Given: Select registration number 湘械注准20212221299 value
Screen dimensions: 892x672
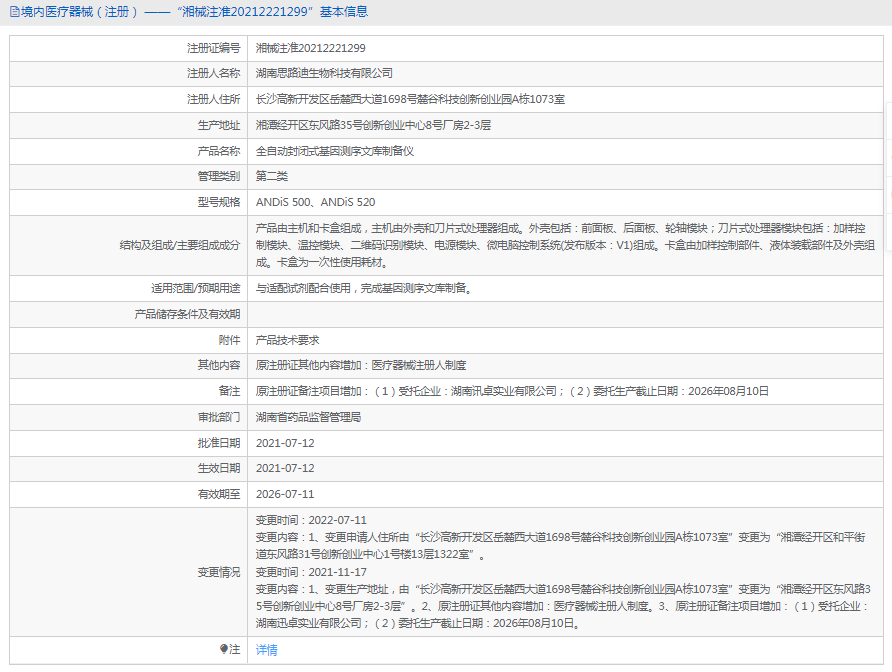Looking at the screenshot, I should coord(311,48).
